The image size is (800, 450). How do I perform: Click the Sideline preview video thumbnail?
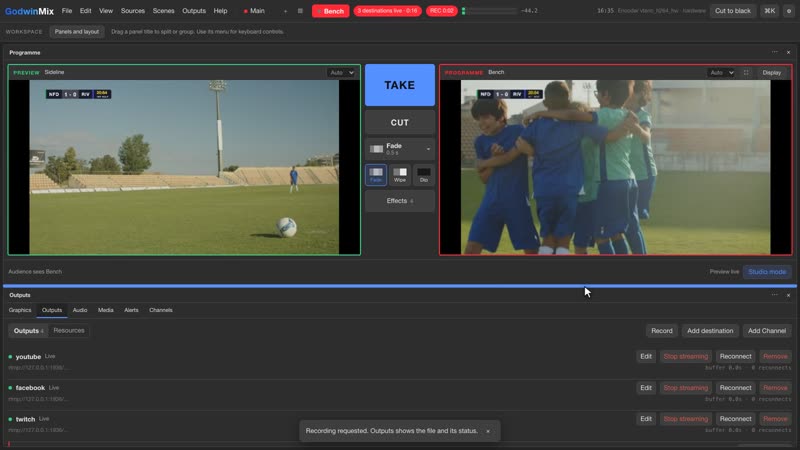pos(184,167)
